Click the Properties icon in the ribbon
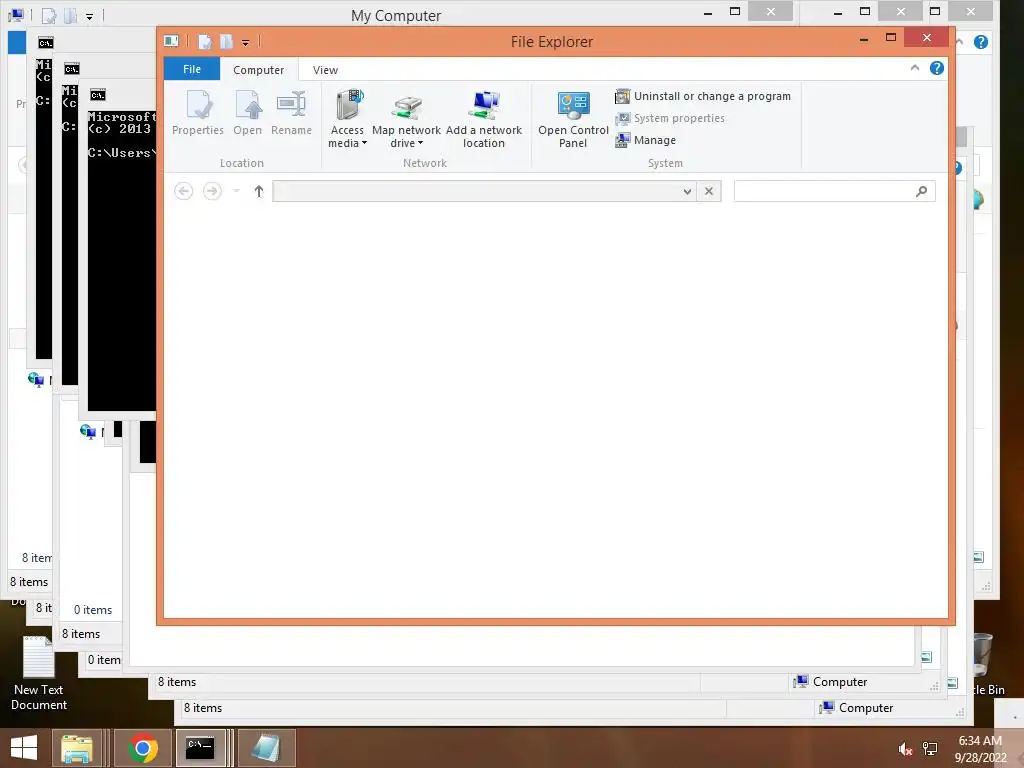1024x768 pixels. pos(198,113)
